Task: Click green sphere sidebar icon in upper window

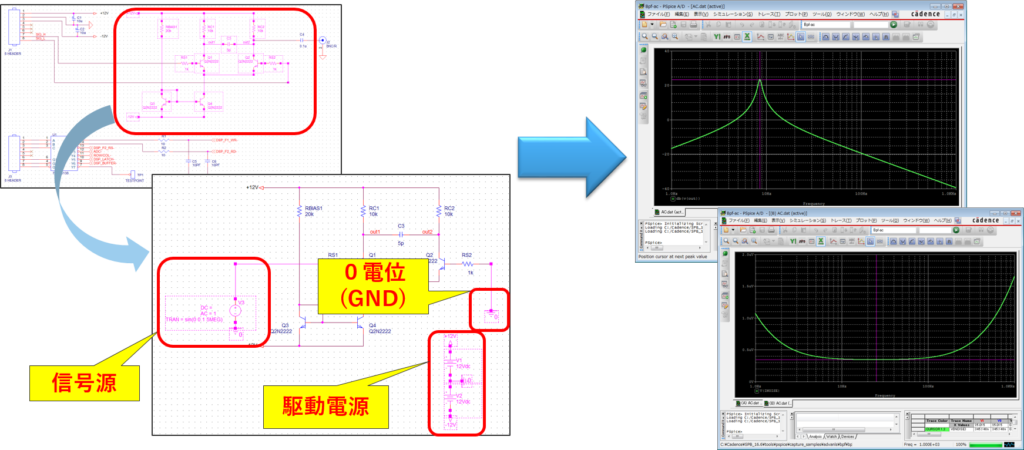Action: tap(643, 50)
